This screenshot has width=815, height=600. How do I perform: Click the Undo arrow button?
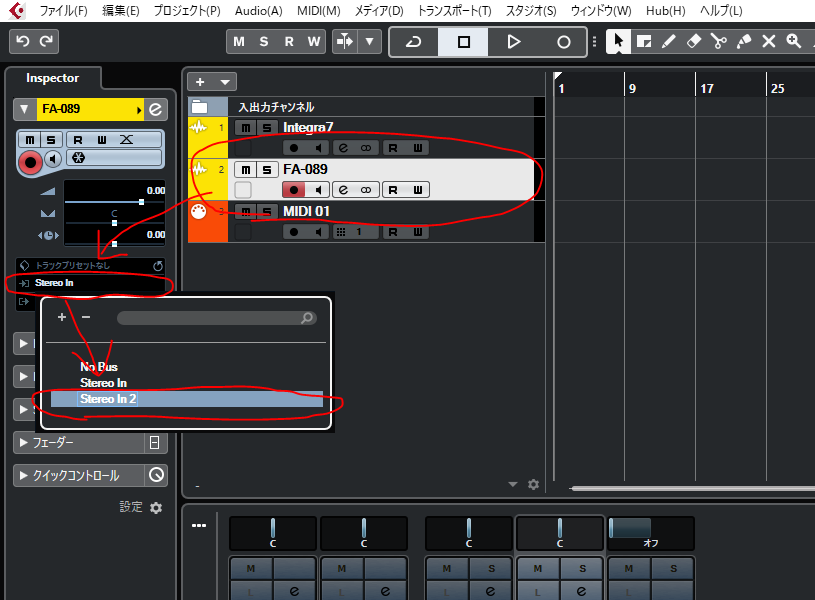pyautogui.click(x=23, y=41)
